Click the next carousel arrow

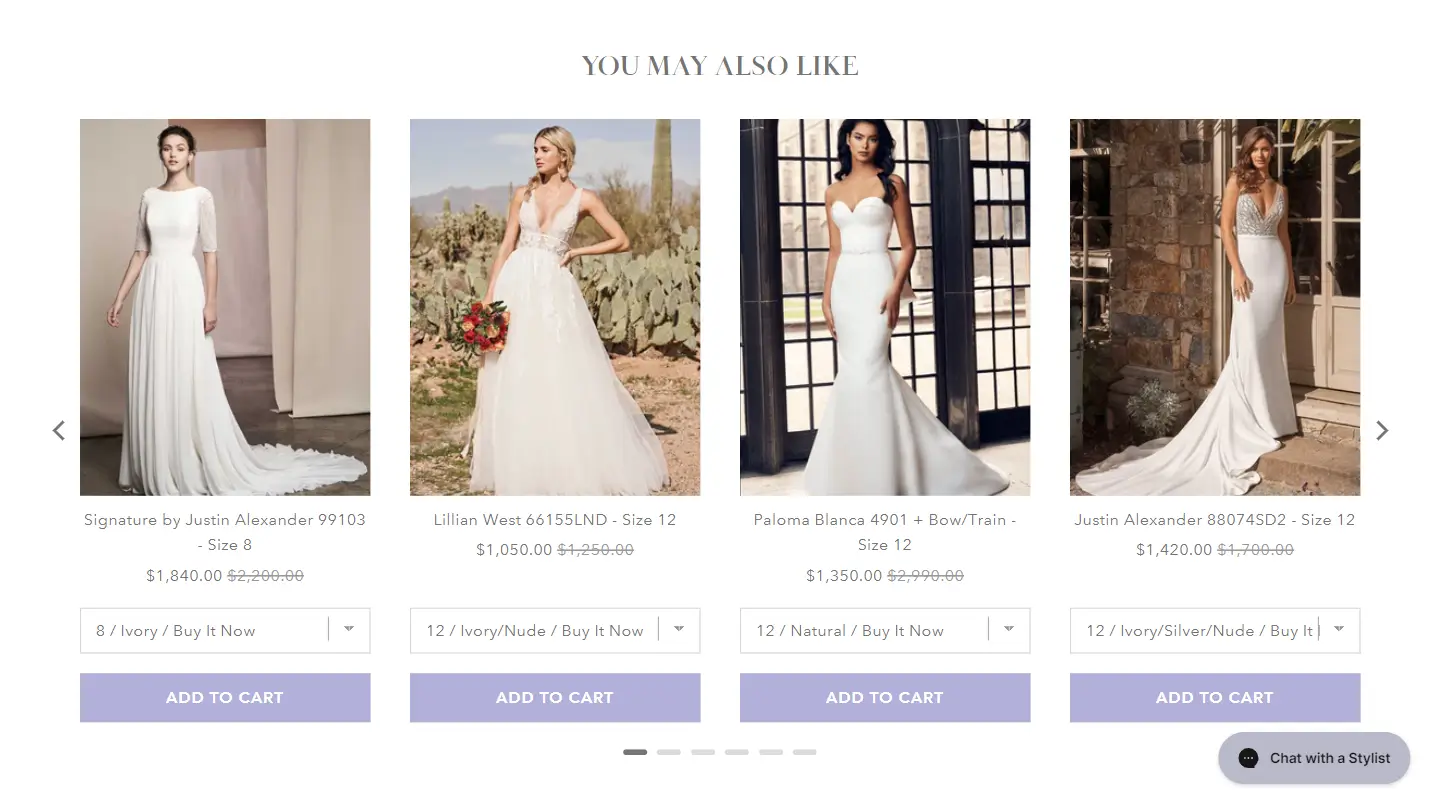1382,430
